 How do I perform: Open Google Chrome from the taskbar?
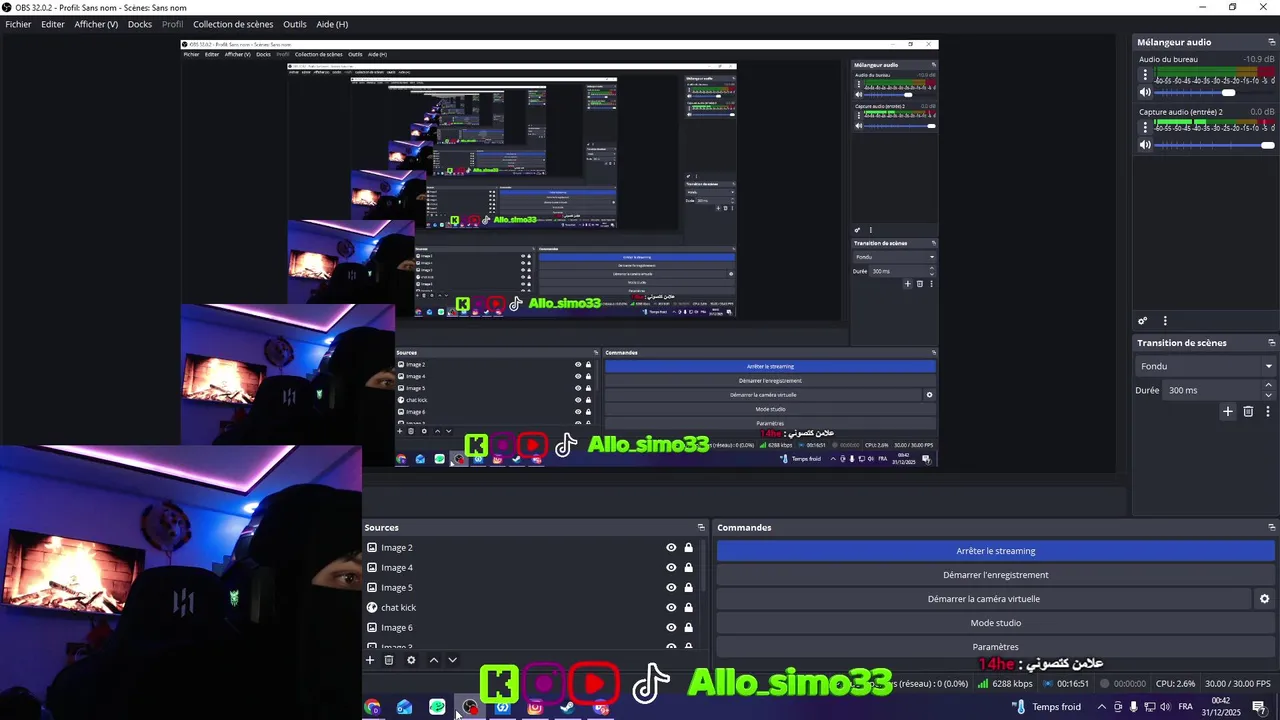(372, 707)
